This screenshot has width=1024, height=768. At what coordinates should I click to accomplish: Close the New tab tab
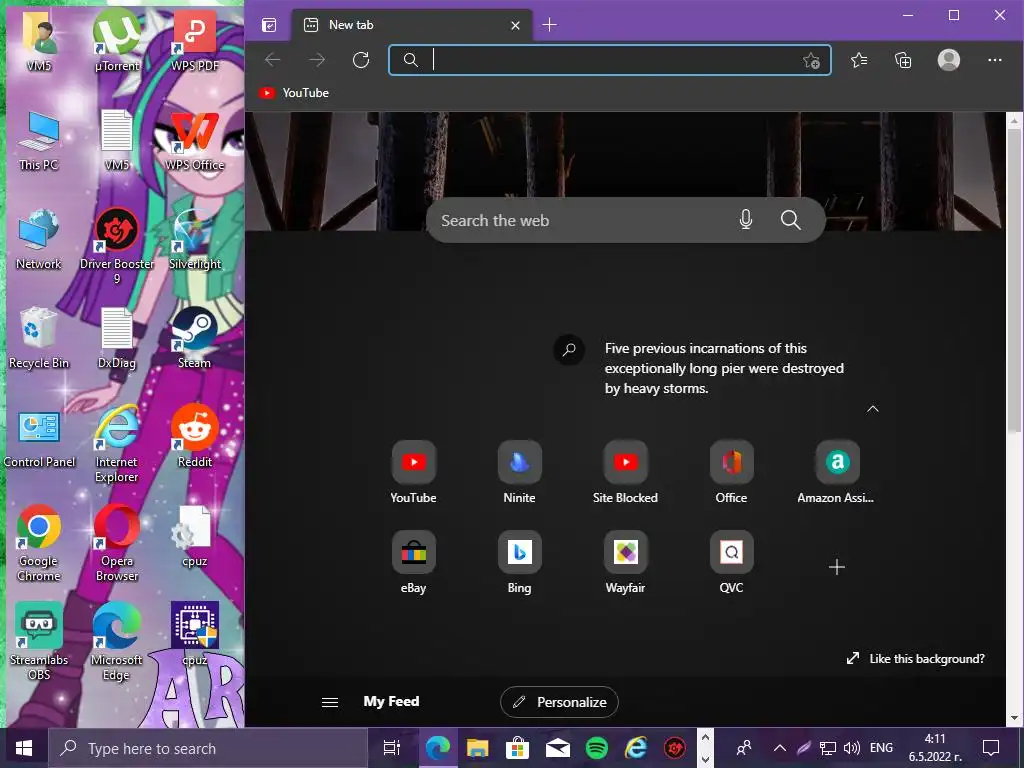pos(515,25)
